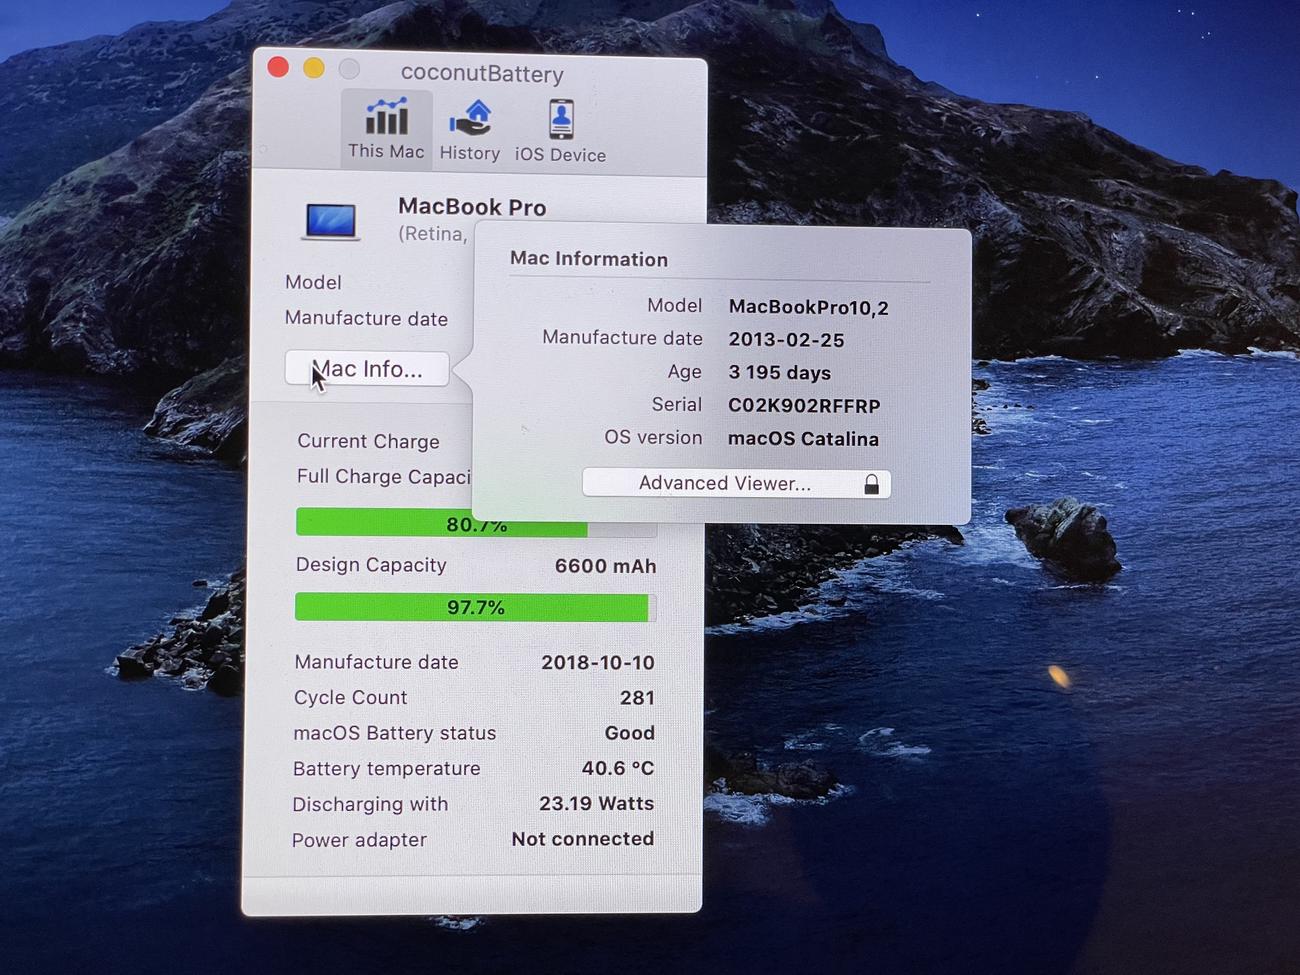Click the macOS Battery status label
The height and width of the screenshot is (975, 1300).
point(394,733)
